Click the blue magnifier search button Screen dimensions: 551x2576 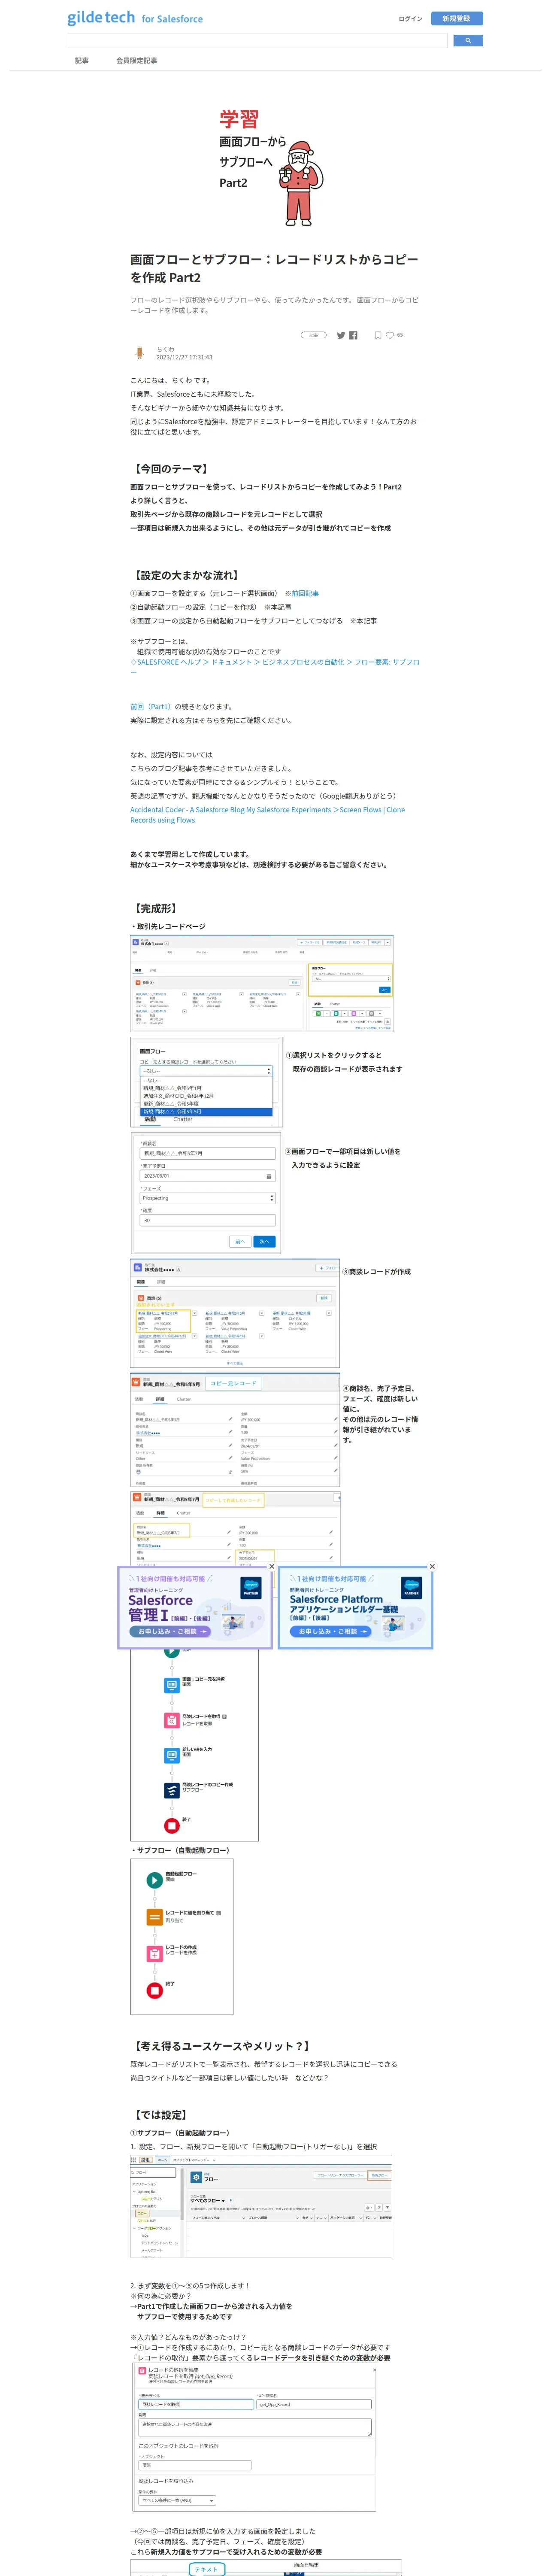468,41
